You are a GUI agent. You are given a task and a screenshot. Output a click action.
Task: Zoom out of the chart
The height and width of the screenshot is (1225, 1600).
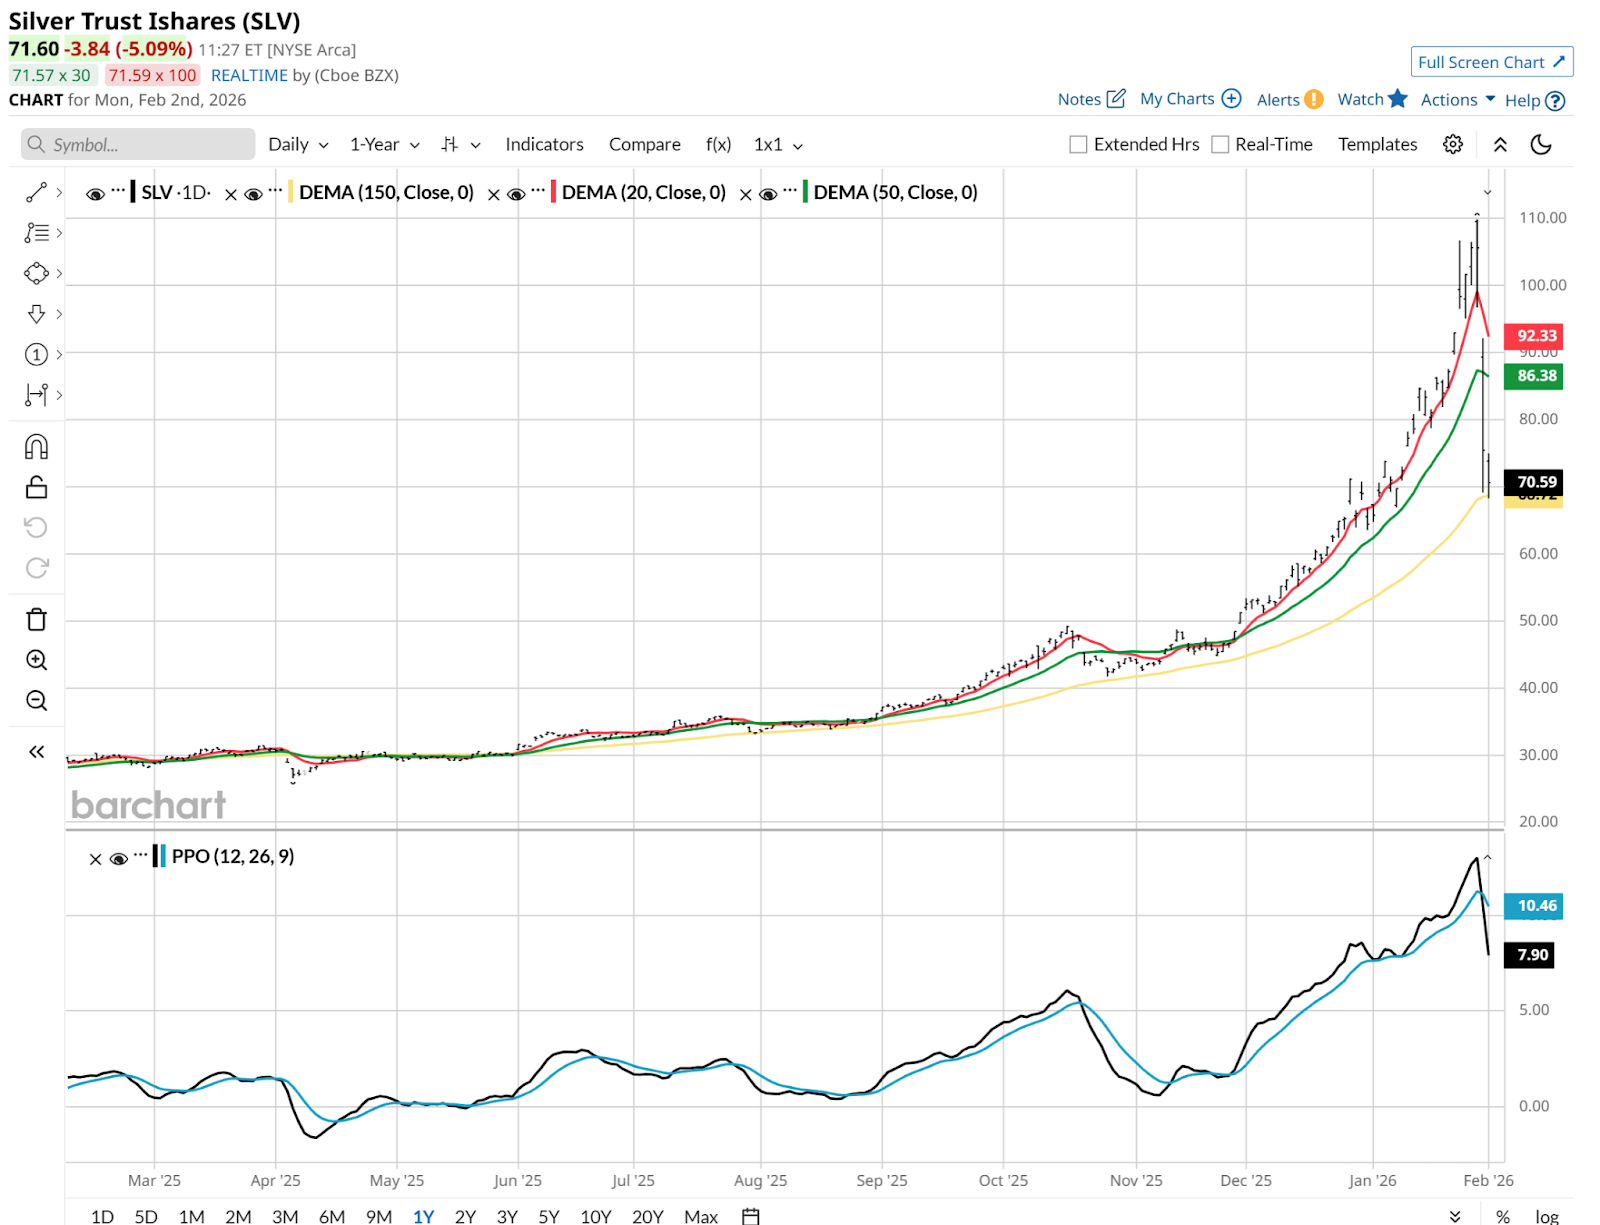click(36, 701)
